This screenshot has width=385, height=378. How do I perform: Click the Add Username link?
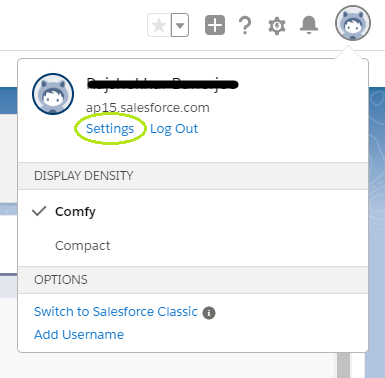point(79,335)
